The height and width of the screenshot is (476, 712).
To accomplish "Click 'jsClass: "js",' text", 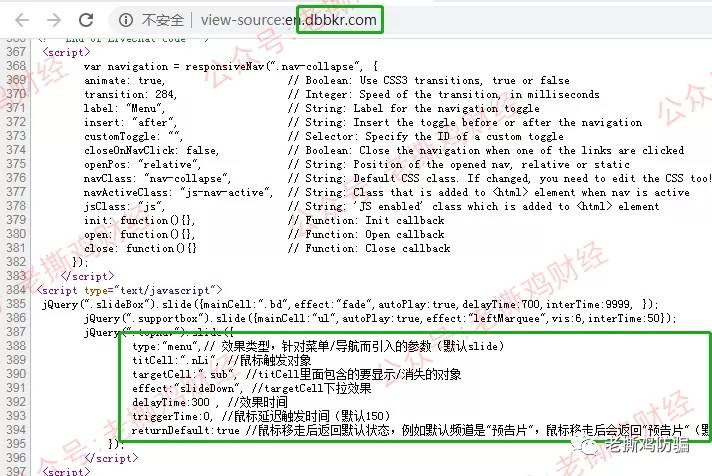I will point(124,207).
